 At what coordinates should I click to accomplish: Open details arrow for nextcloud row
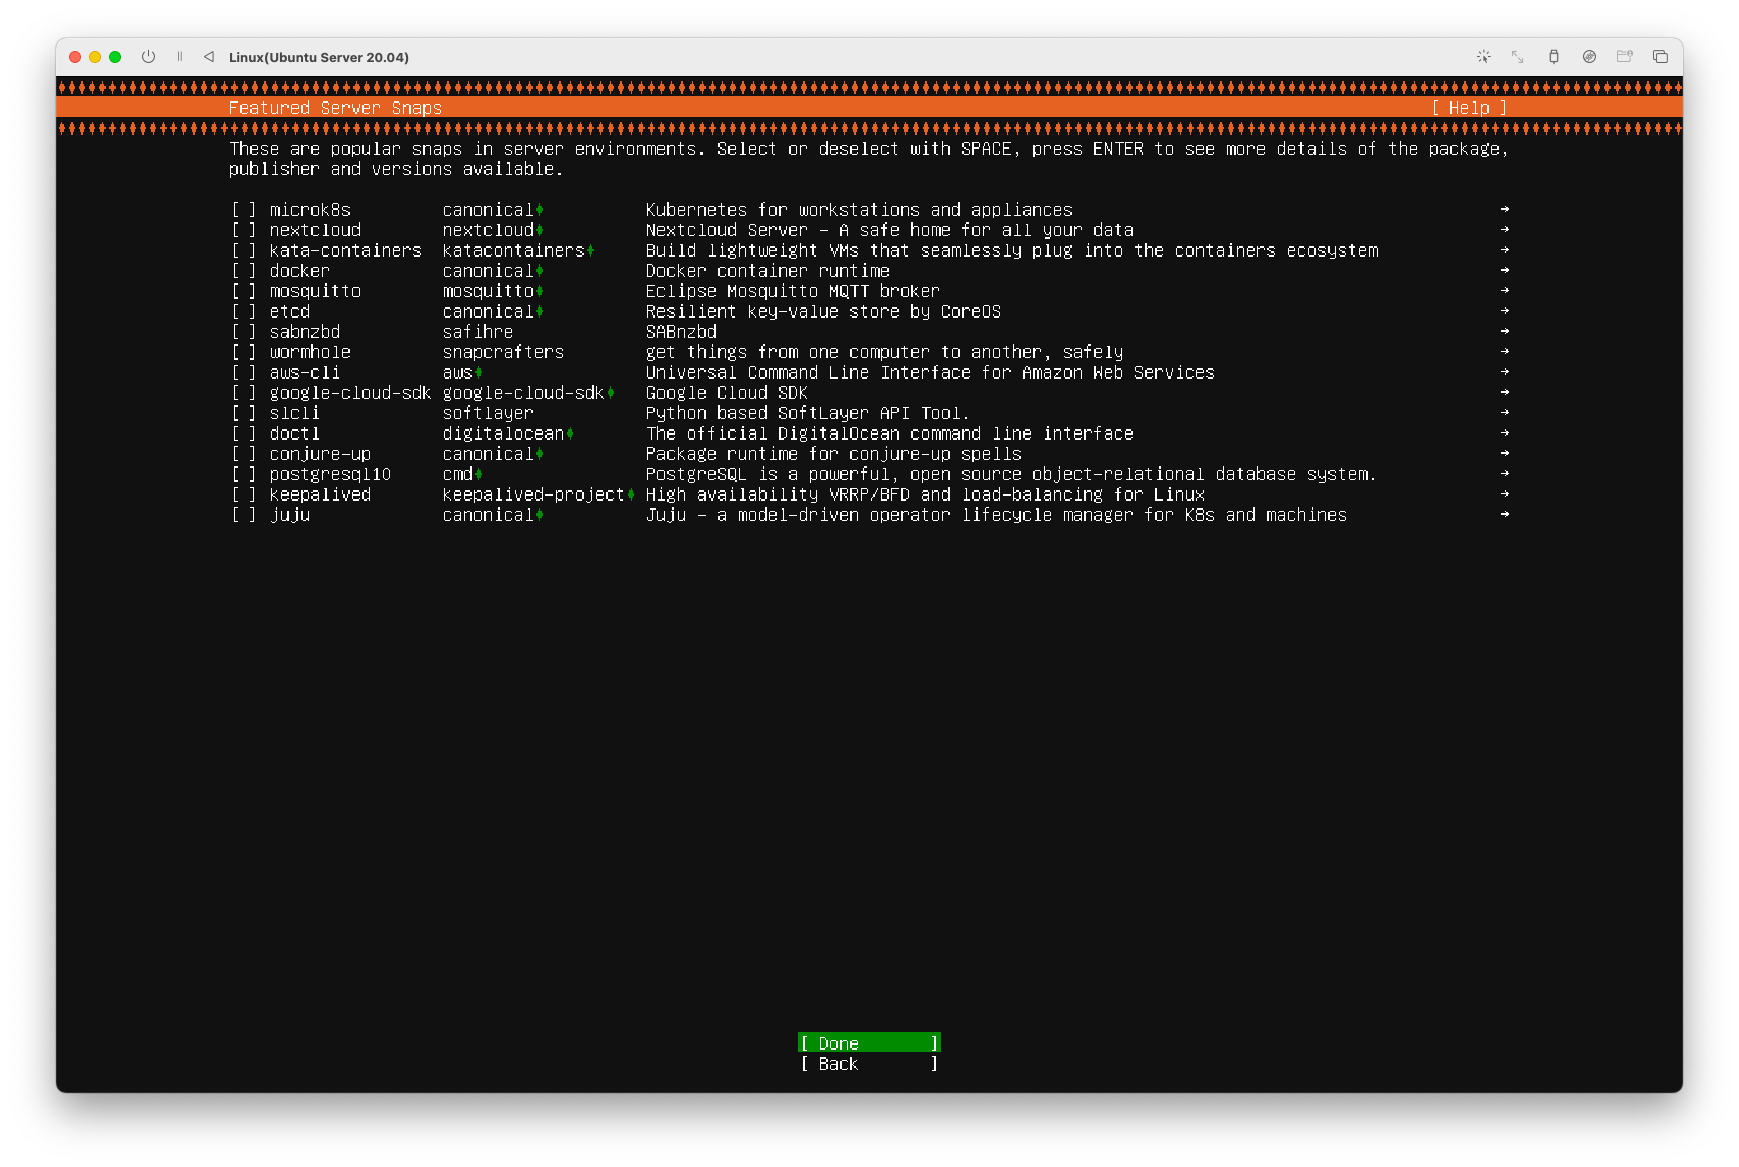click(1504, 229)
